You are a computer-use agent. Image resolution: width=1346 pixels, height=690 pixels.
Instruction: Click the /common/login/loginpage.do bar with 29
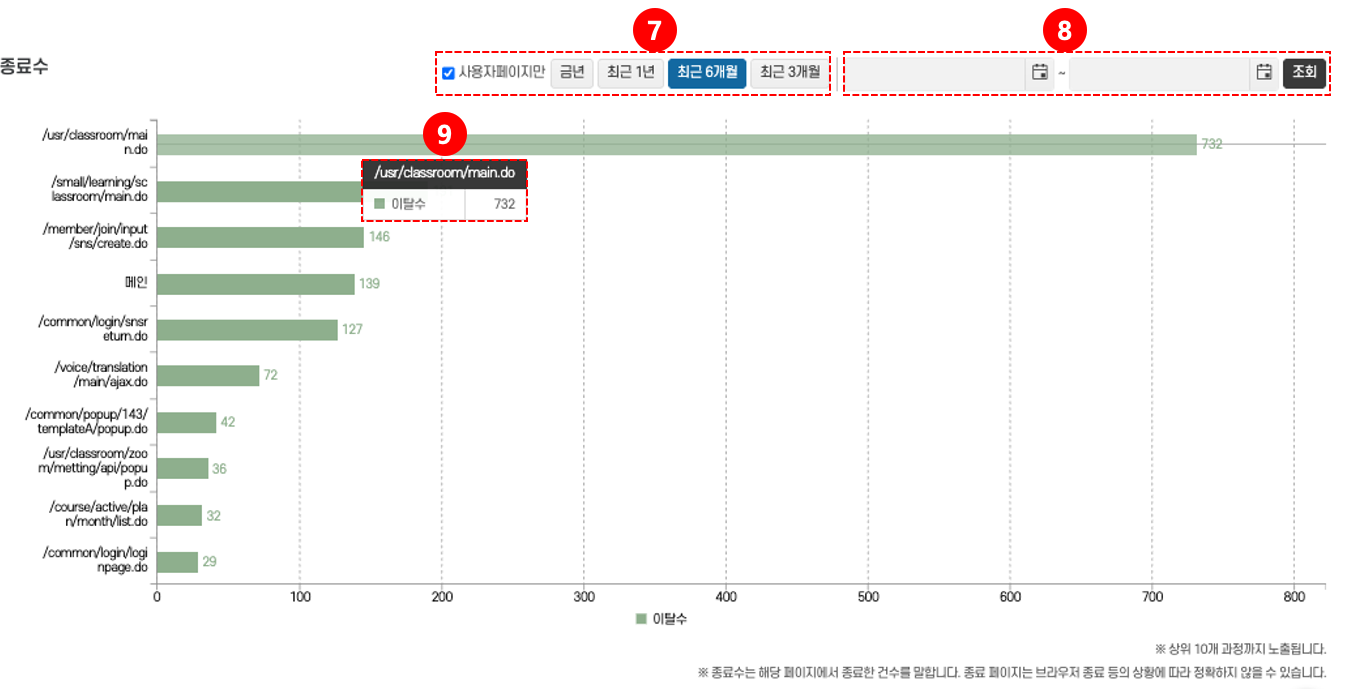click(x=178, y=562)
